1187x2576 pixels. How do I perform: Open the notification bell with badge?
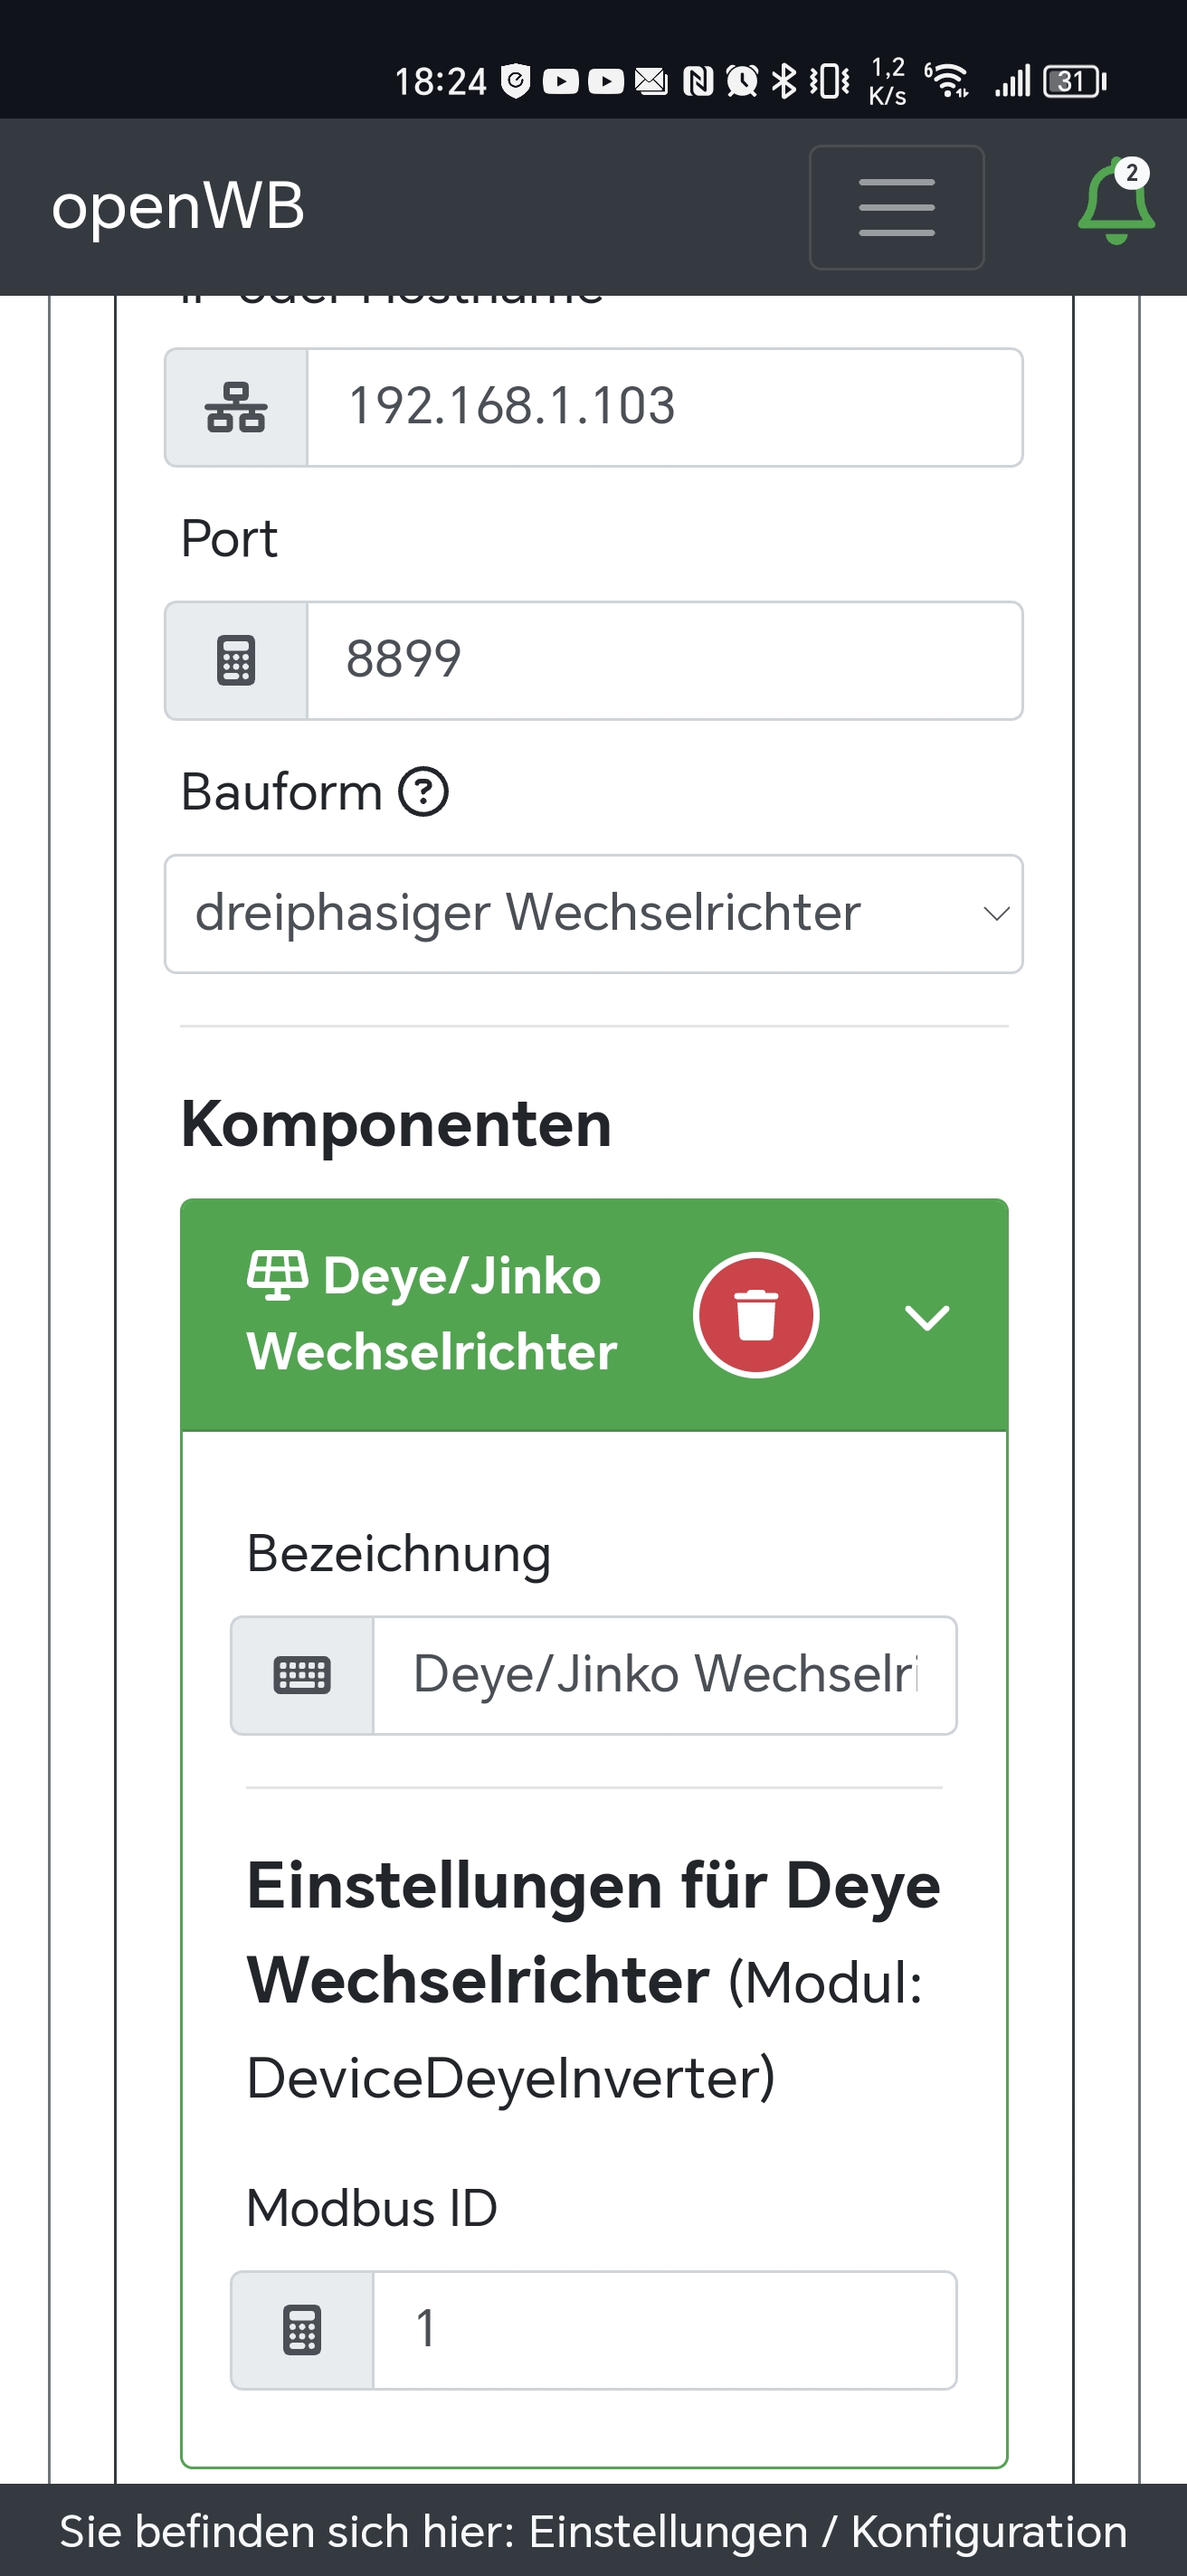1115,203
